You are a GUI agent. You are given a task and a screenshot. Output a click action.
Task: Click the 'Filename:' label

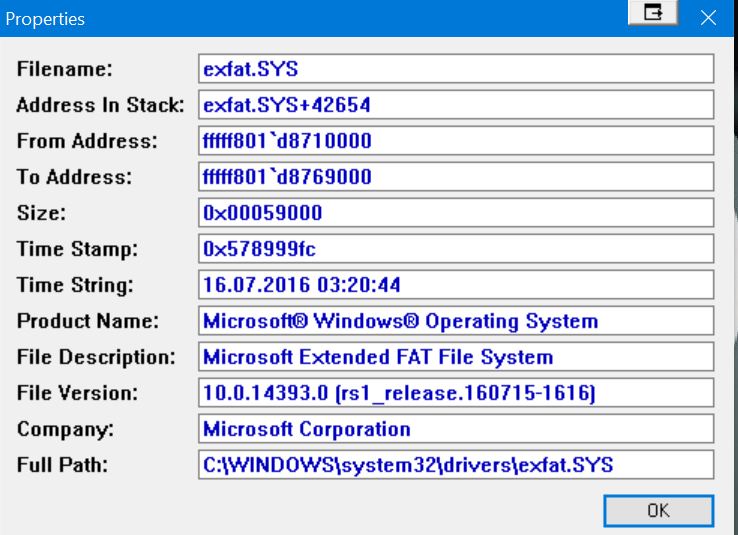point(65,69)
